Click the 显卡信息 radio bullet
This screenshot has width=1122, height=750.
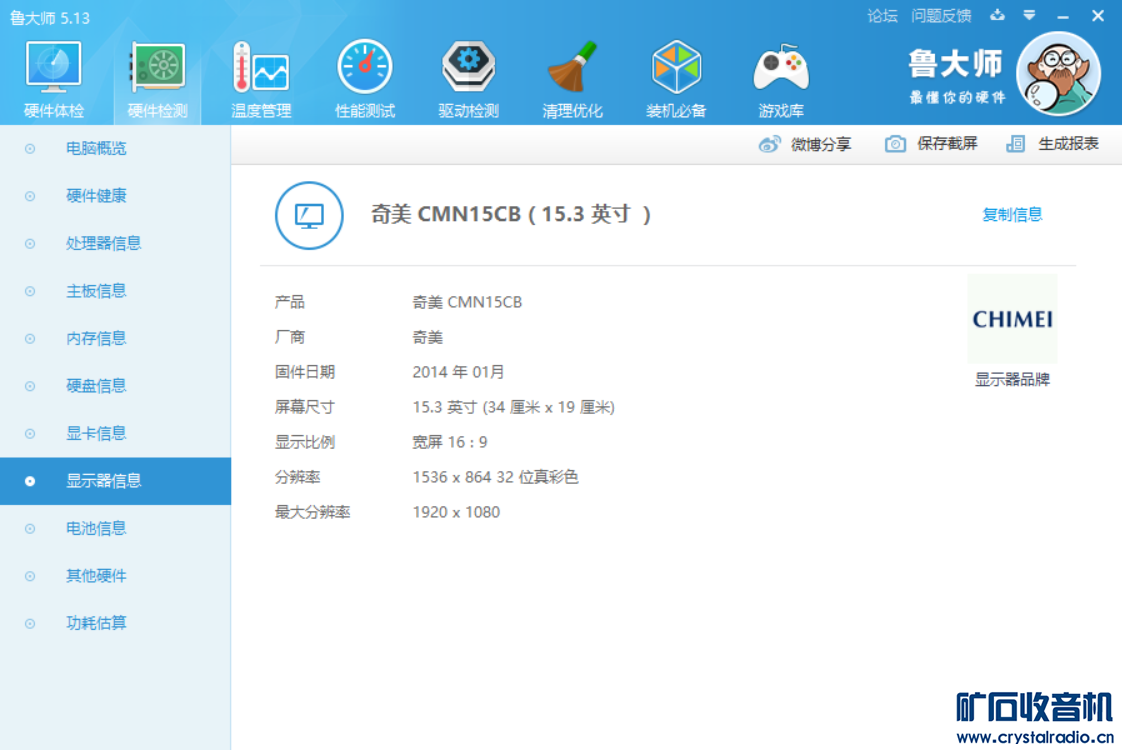(30, 434)
